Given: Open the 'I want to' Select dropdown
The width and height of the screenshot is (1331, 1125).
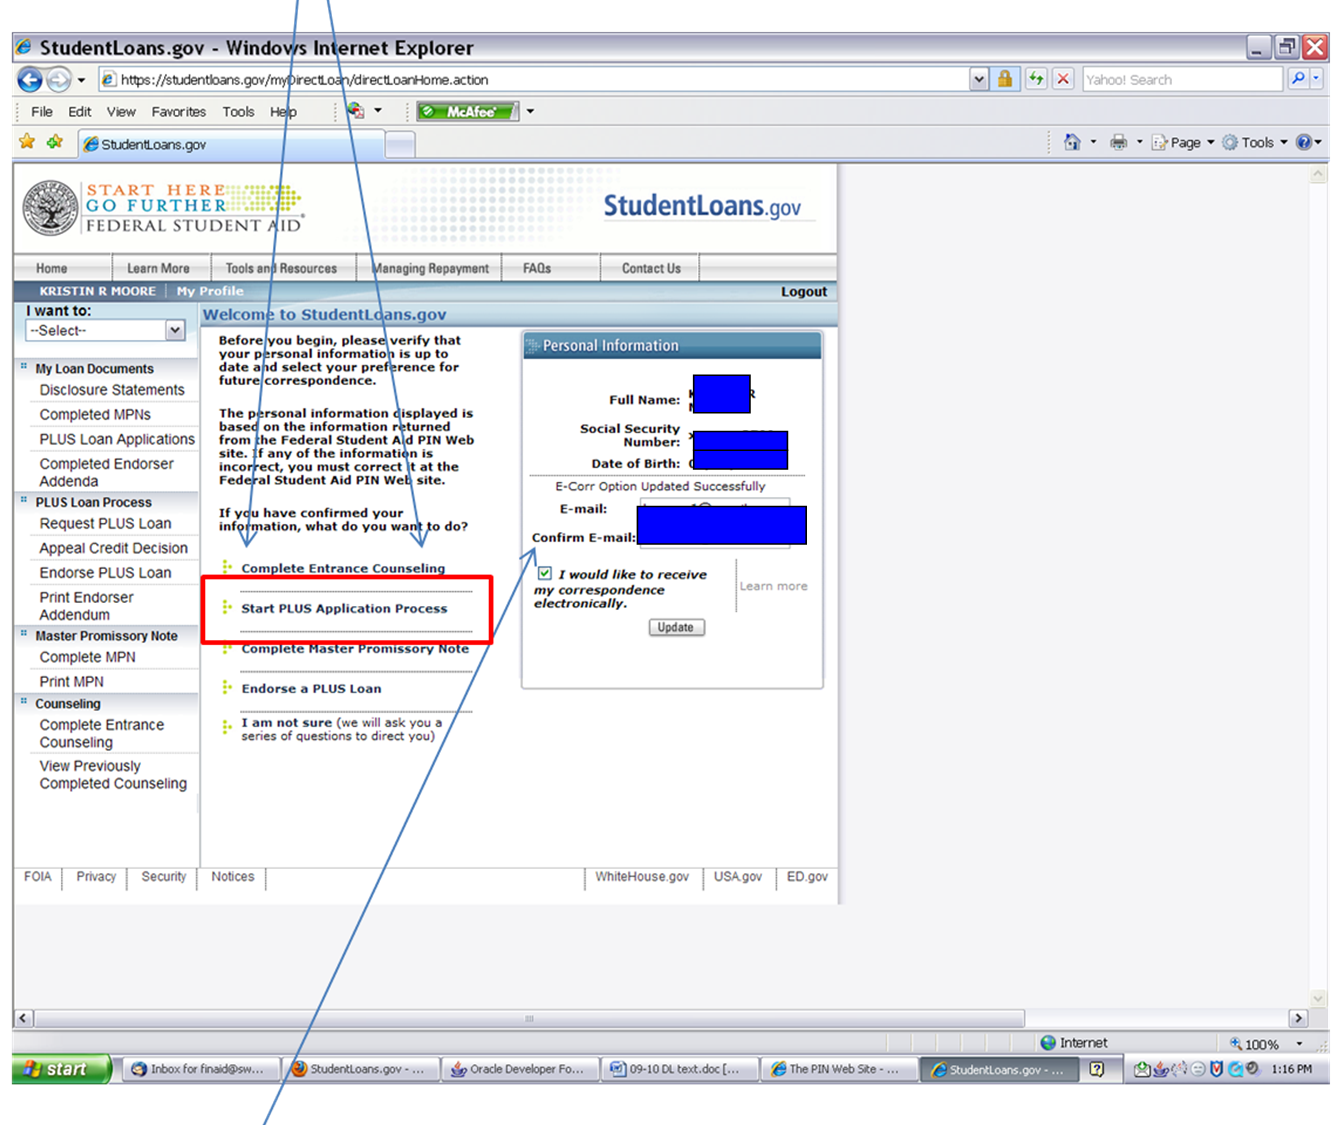Looking at the screenshot, I should pyautogui.click(x=106, y=330).
